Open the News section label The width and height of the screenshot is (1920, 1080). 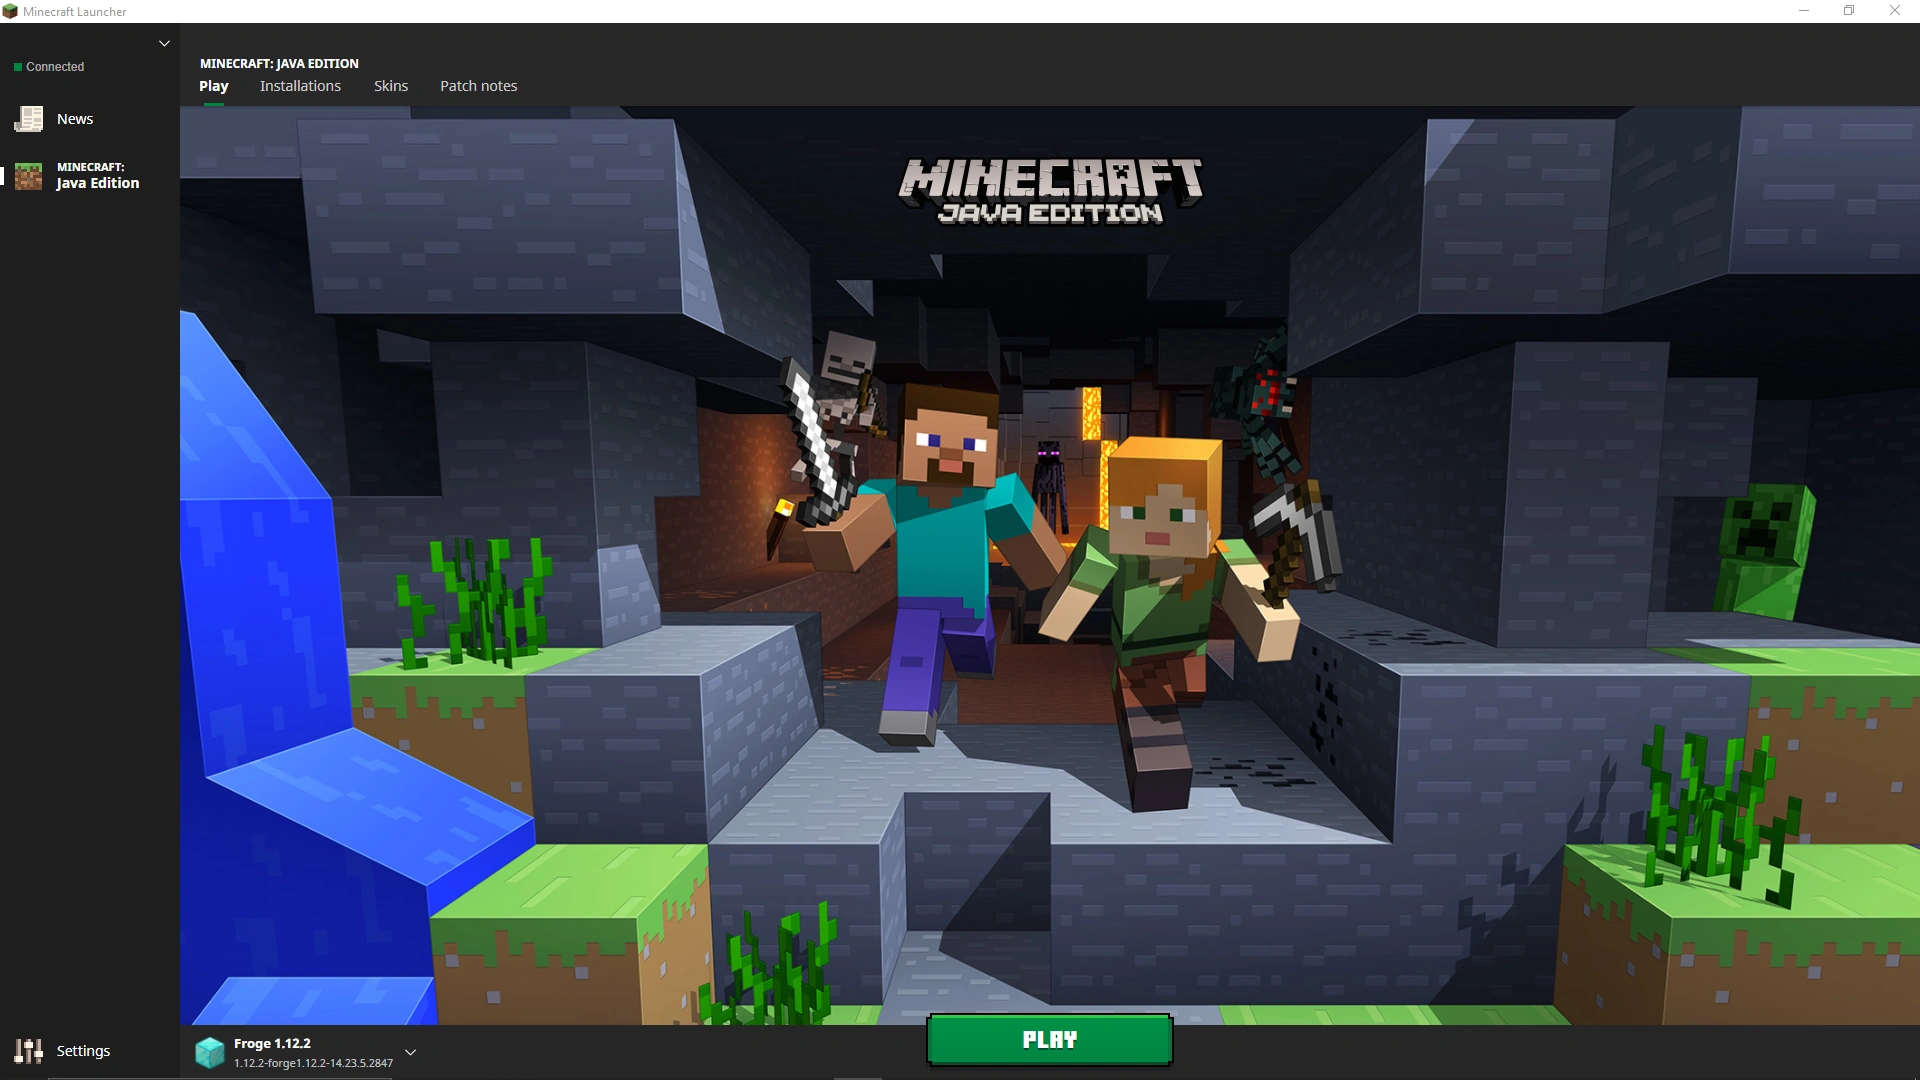(x=75, y=119)
